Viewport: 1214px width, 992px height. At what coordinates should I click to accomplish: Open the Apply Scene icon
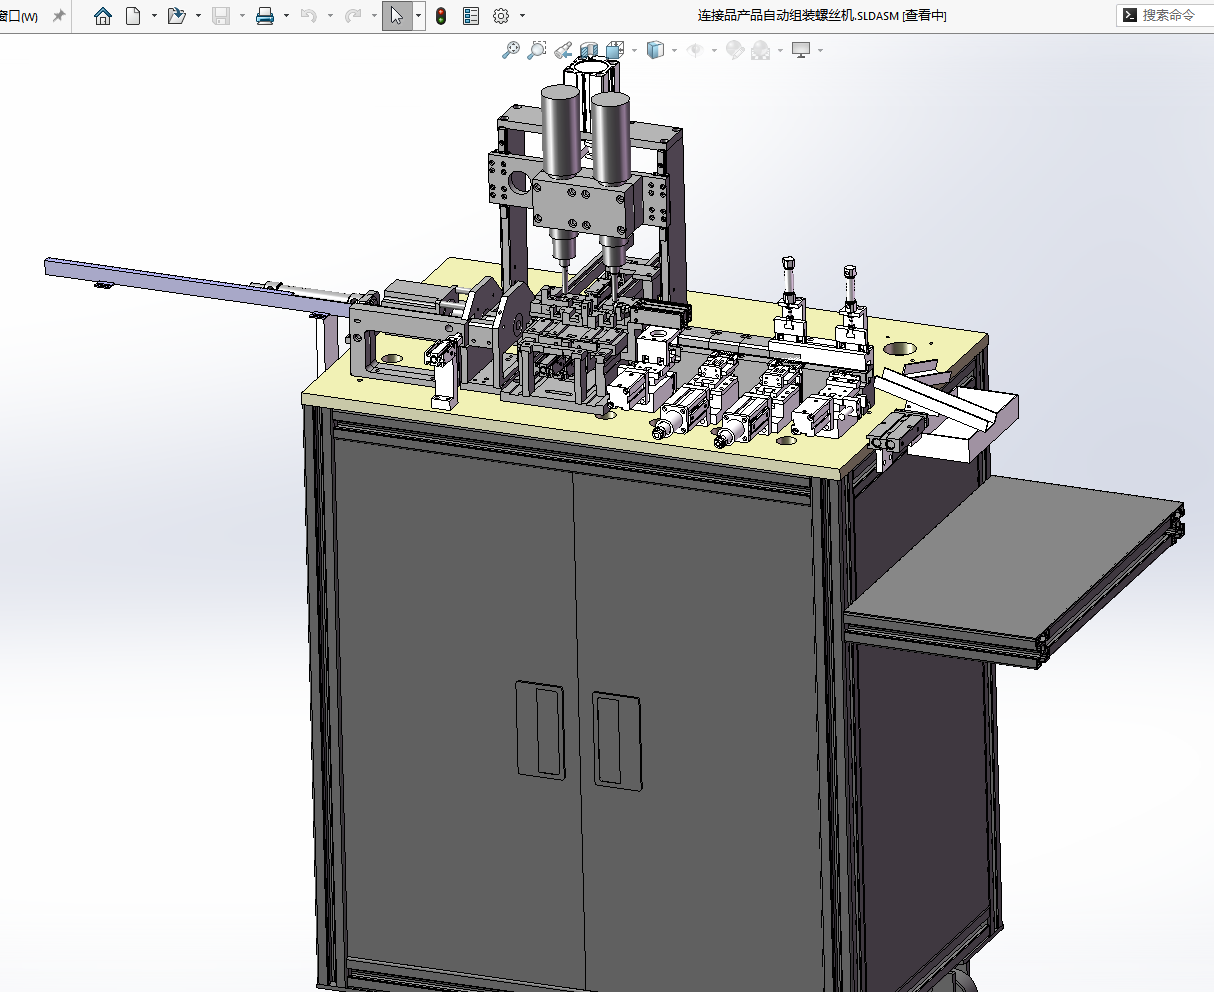(x=761, y=50)
